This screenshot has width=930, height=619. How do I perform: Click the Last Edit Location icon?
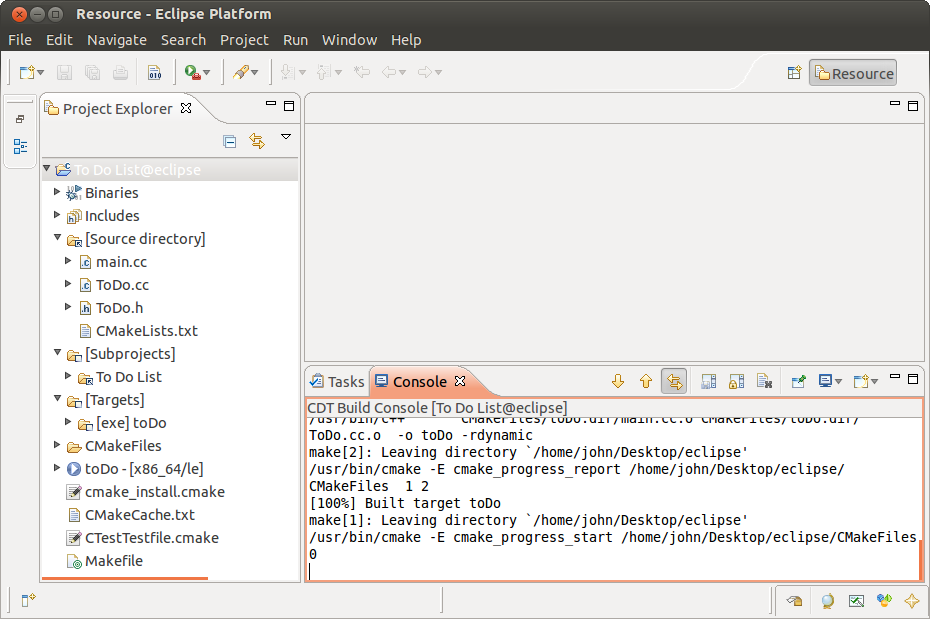(362, 72)
